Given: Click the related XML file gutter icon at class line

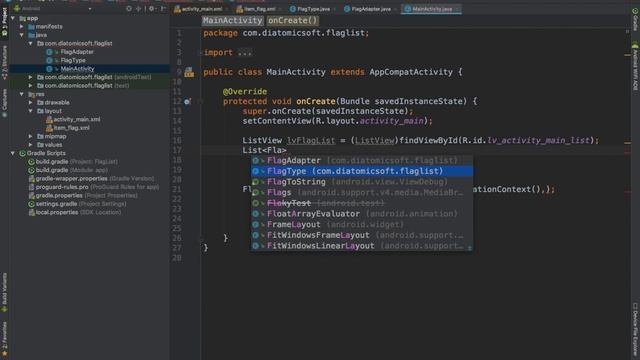Looking at the screenshot, I should point(189,72).
